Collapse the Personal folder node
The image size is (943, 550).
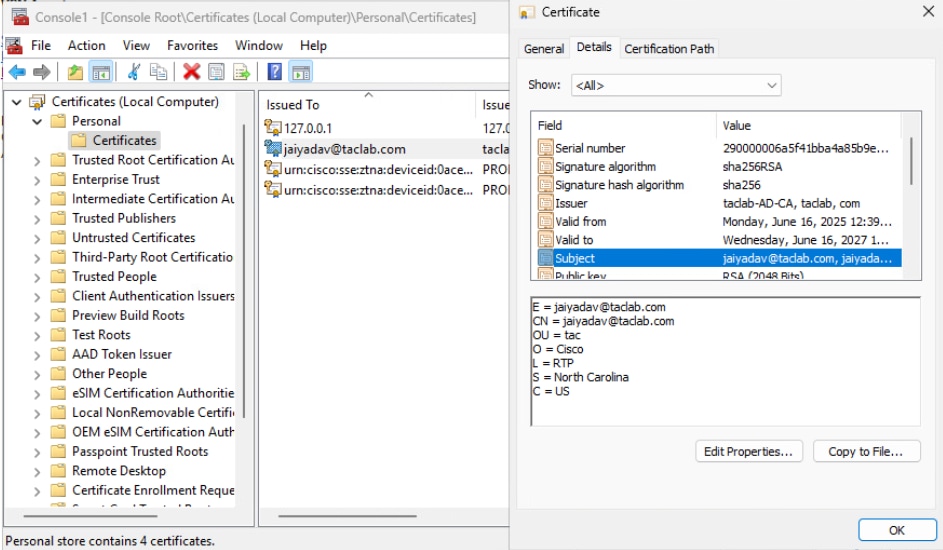point(37,121)
